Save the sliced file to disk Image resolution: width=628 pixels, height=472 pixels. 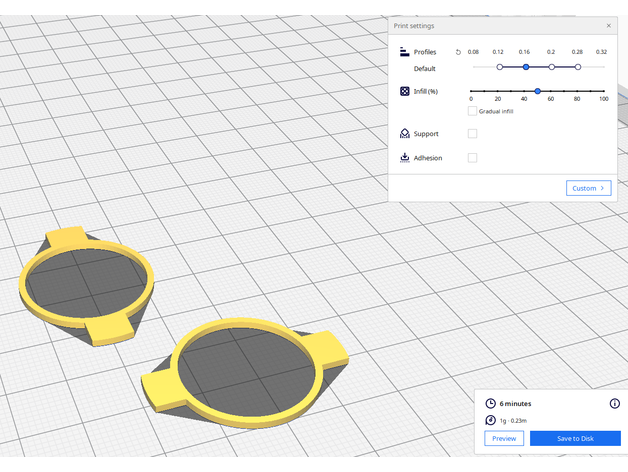pyautogui.click(x=575, y=438)
